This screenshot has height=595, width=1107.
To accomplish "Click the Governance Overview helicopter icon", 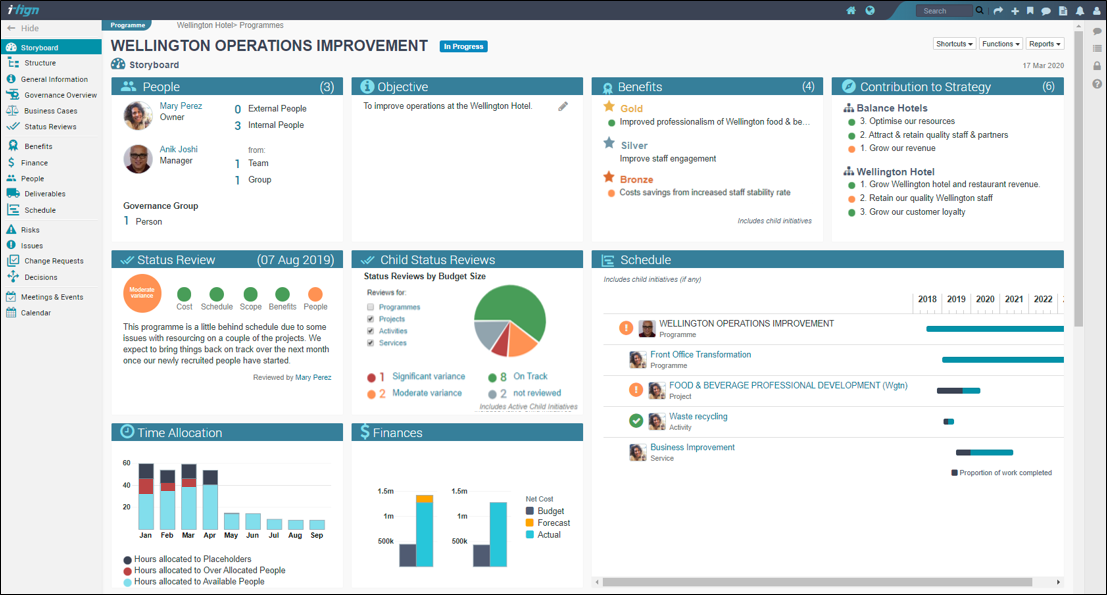I will point(13,95).
